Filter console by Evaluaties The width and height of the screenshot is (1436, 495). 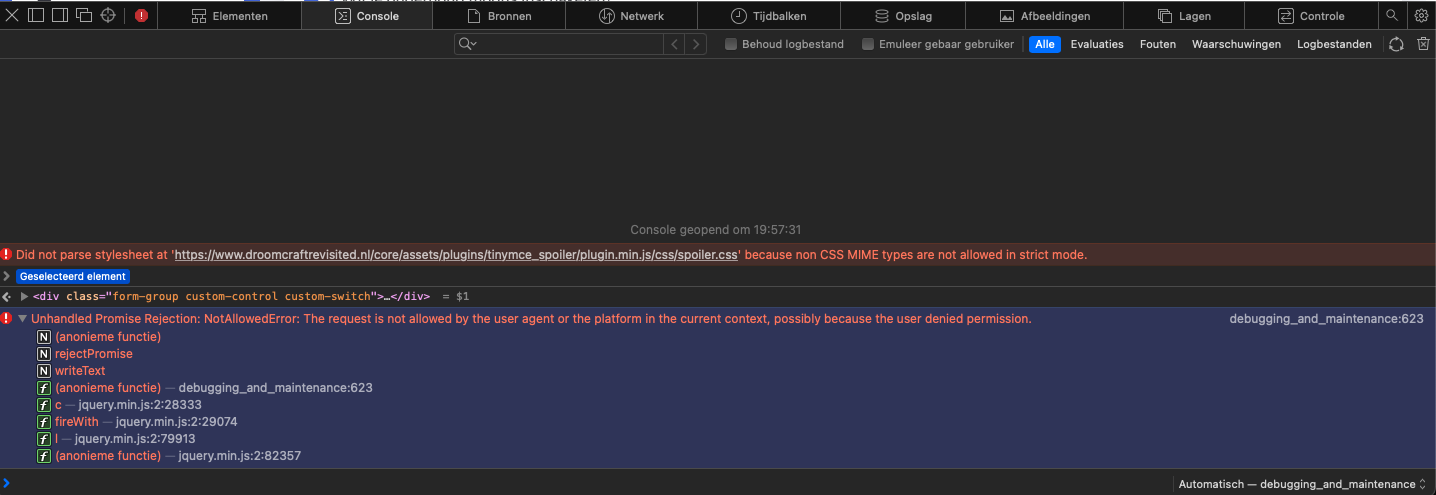[1097, 44]
